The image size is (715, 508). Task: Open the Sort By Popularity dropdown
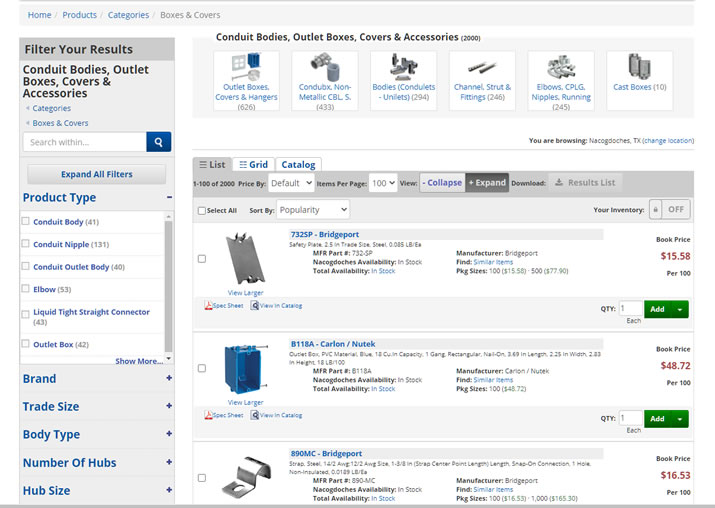coord(313,210)
